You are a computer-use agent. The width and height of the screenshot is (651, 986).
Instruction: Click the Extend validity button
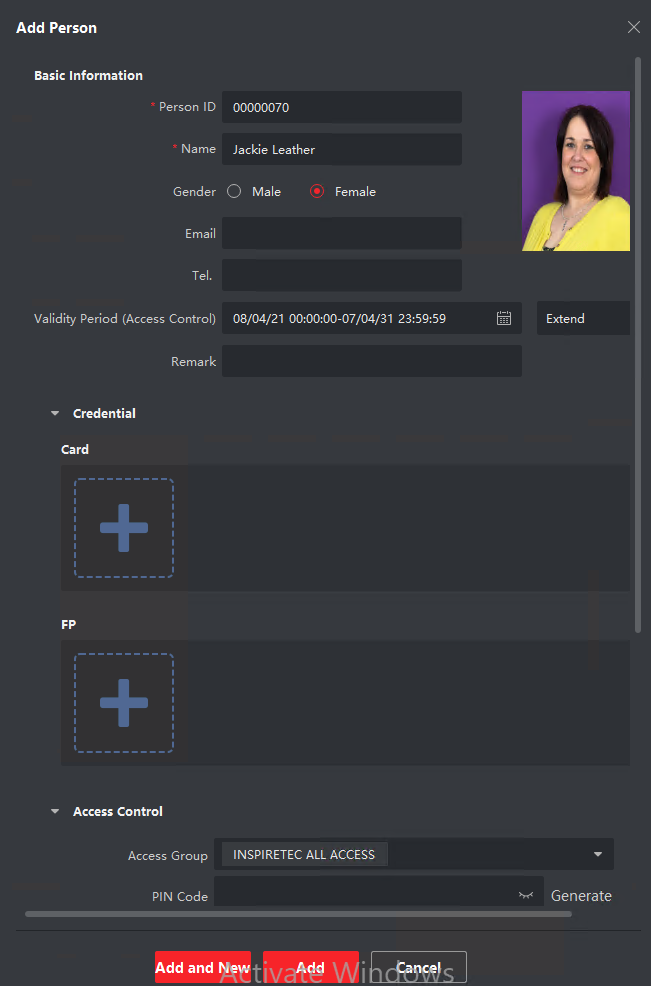pyautogui.click(x=583, y=318)
